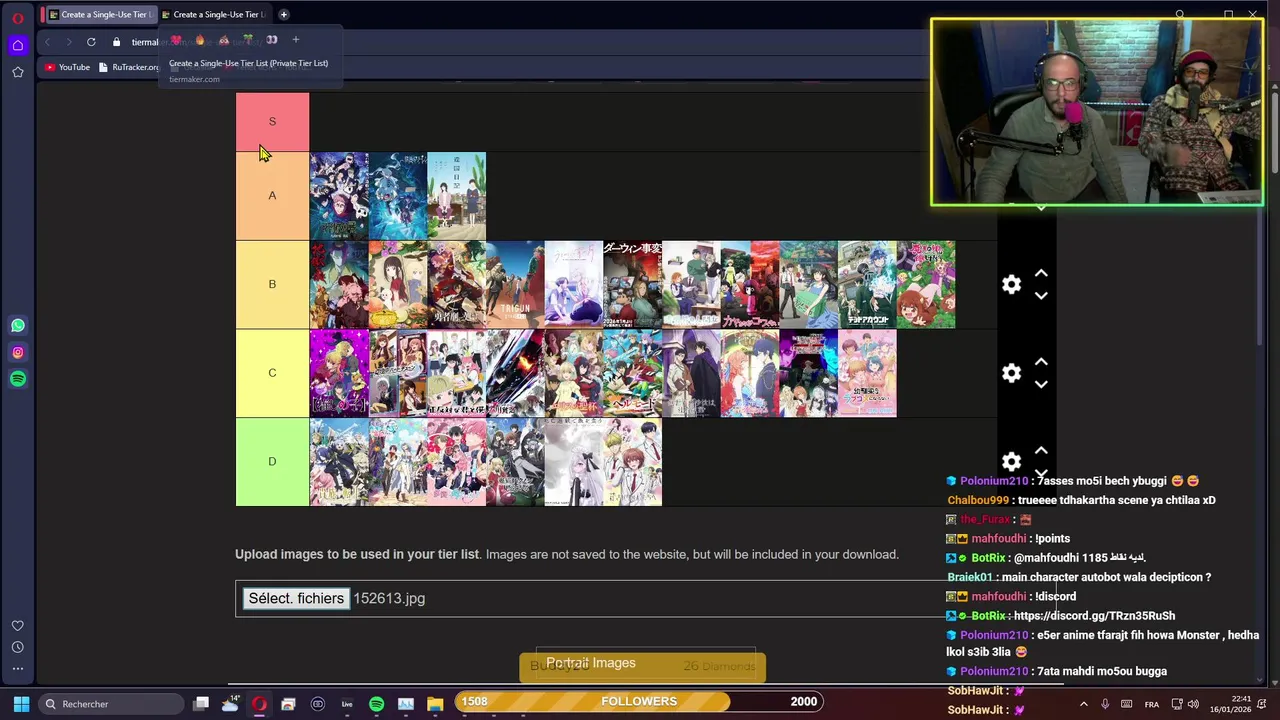
Task: React with the fire emoji on tab
Action: (x=200, y=40)
